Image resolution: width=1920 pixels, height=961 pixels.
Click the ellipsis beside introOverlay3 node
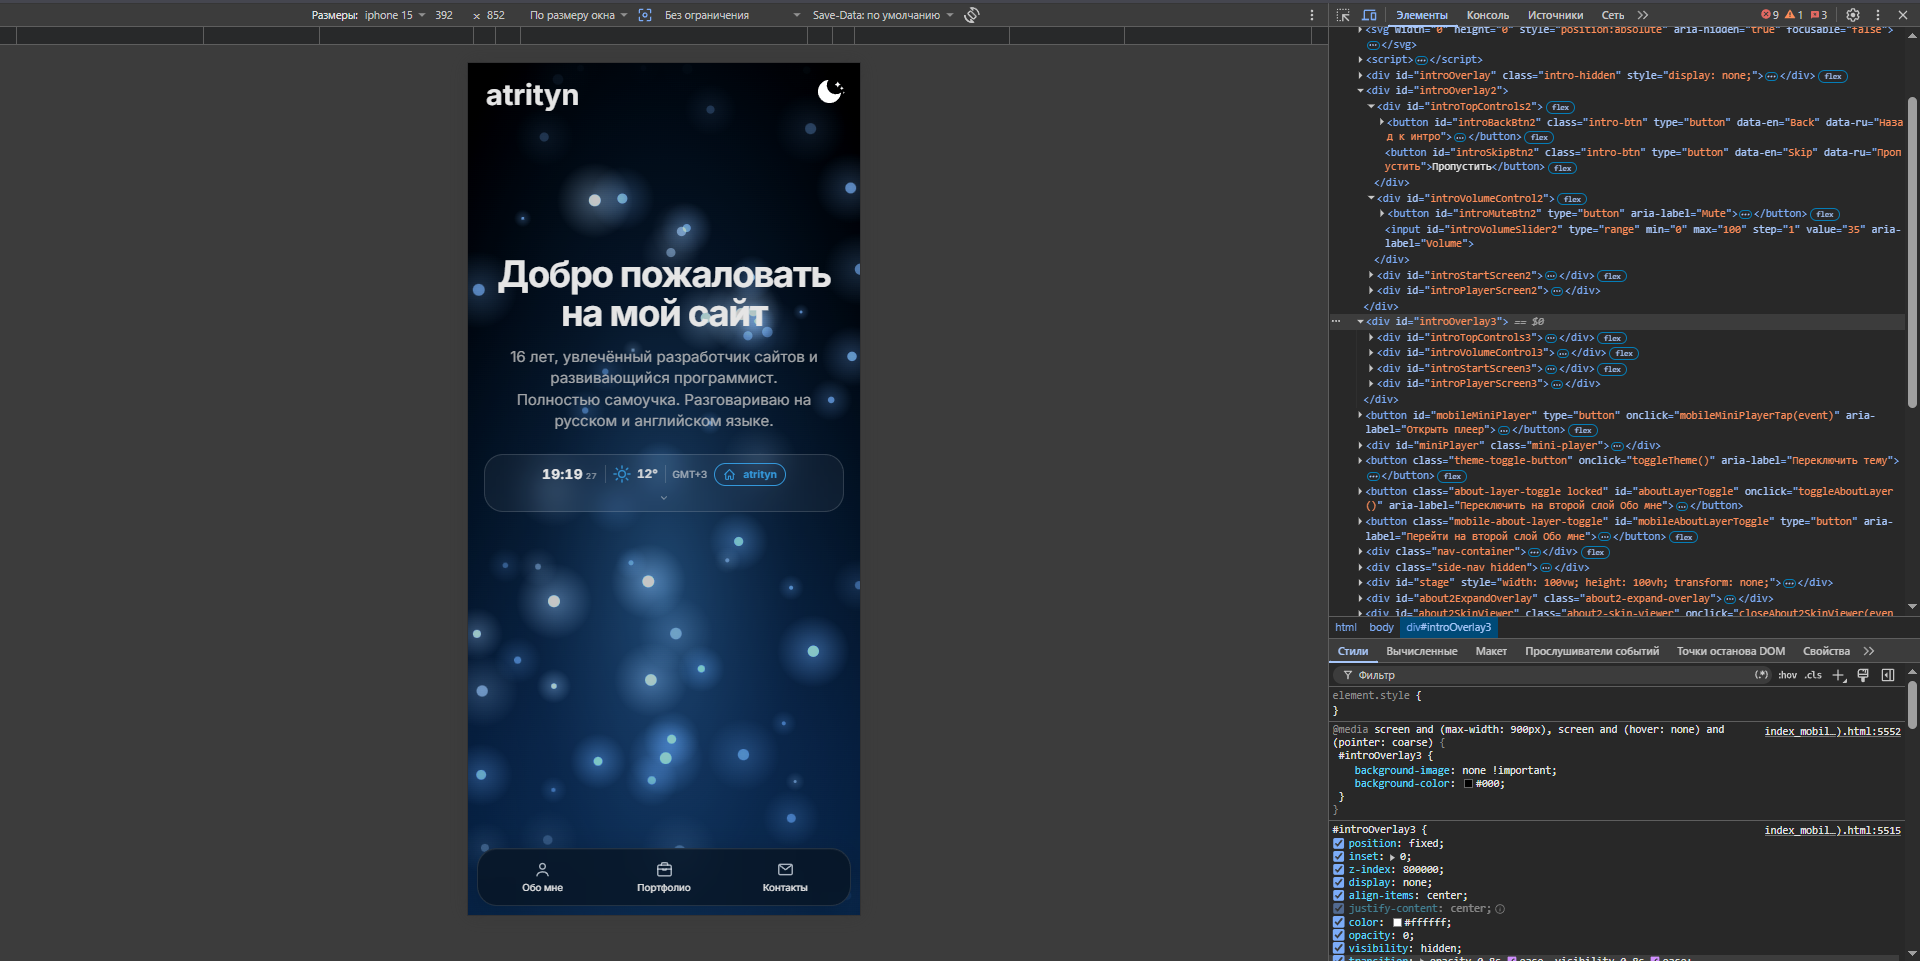pyautogui.click(x=1336, y=322)
